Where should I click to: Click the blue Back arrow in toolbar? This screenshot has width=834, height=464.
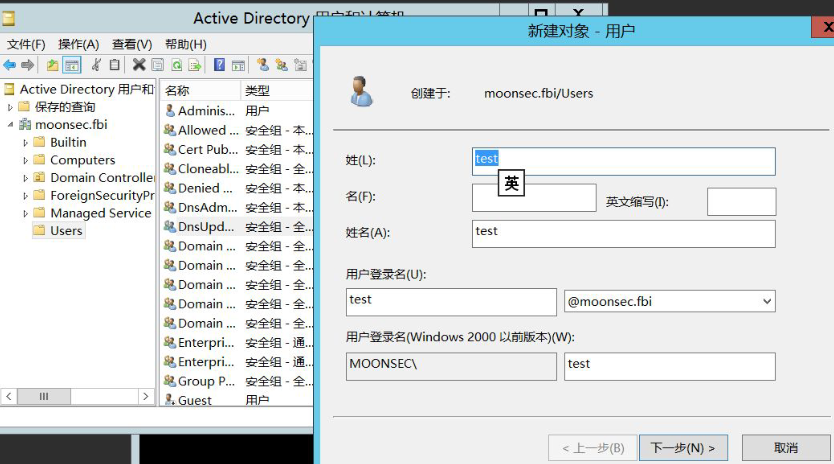point(10,65)
